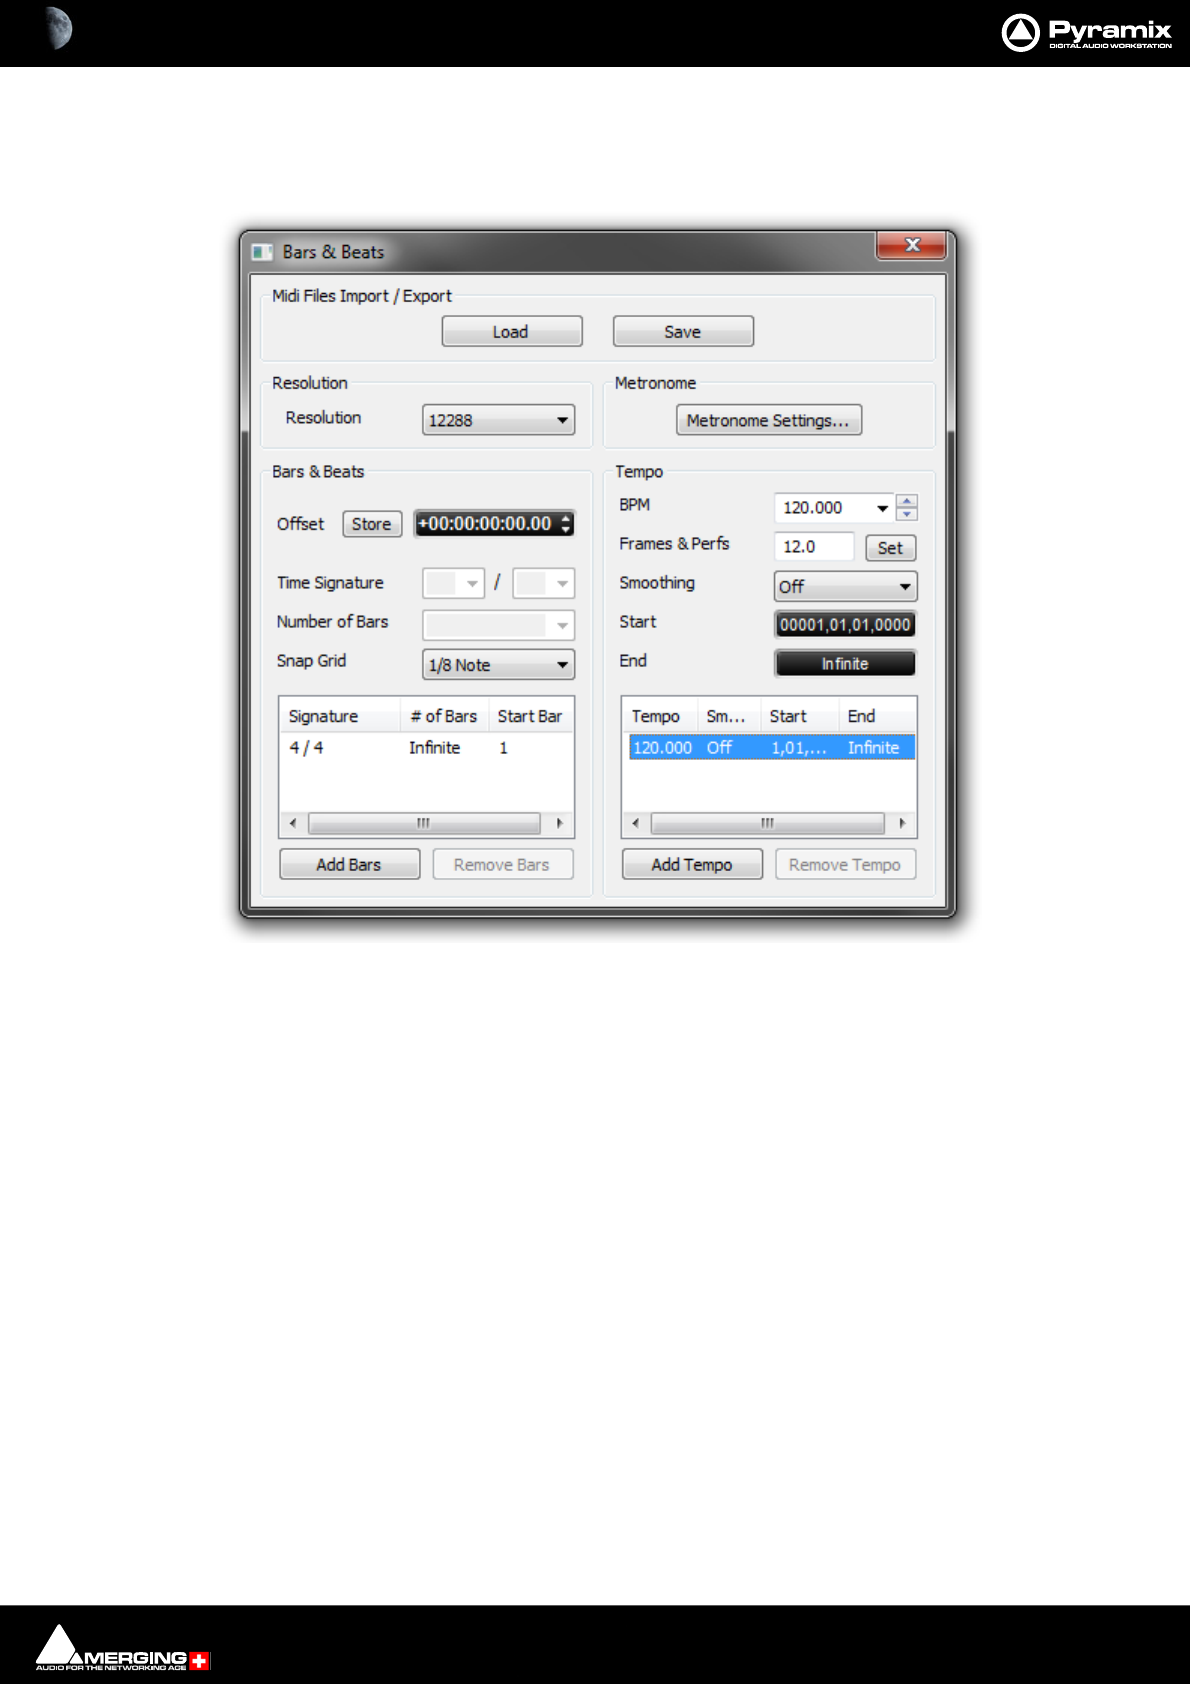Decrease BPM with the down arrow

tap(907, 514)
